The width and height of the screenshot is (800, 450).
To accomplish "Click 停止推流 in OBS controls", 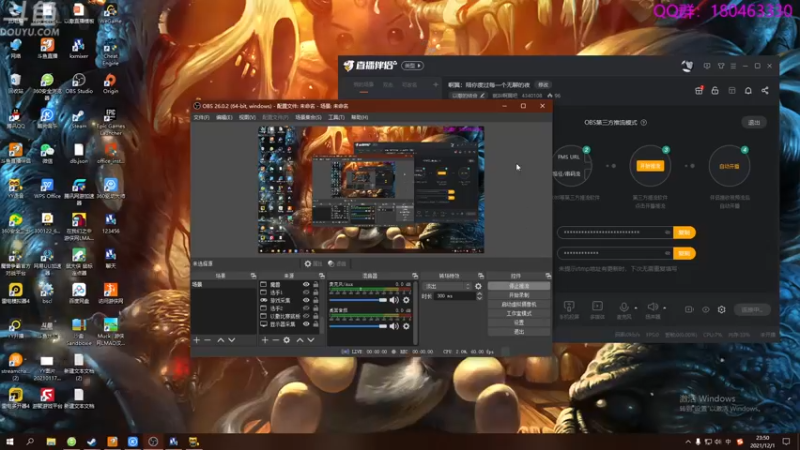I will click(x=519, y=286).
